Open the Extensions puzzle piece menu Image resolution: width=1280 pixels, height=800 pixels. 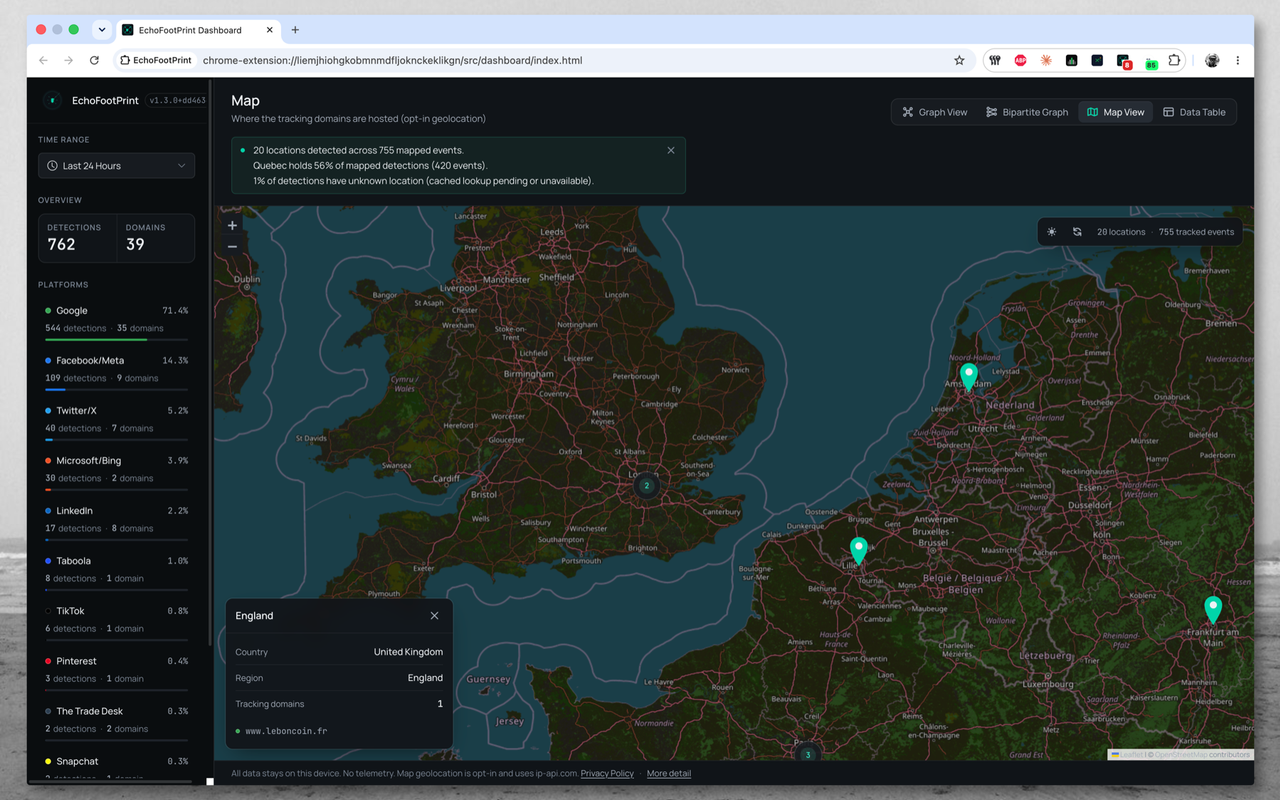1175,60
